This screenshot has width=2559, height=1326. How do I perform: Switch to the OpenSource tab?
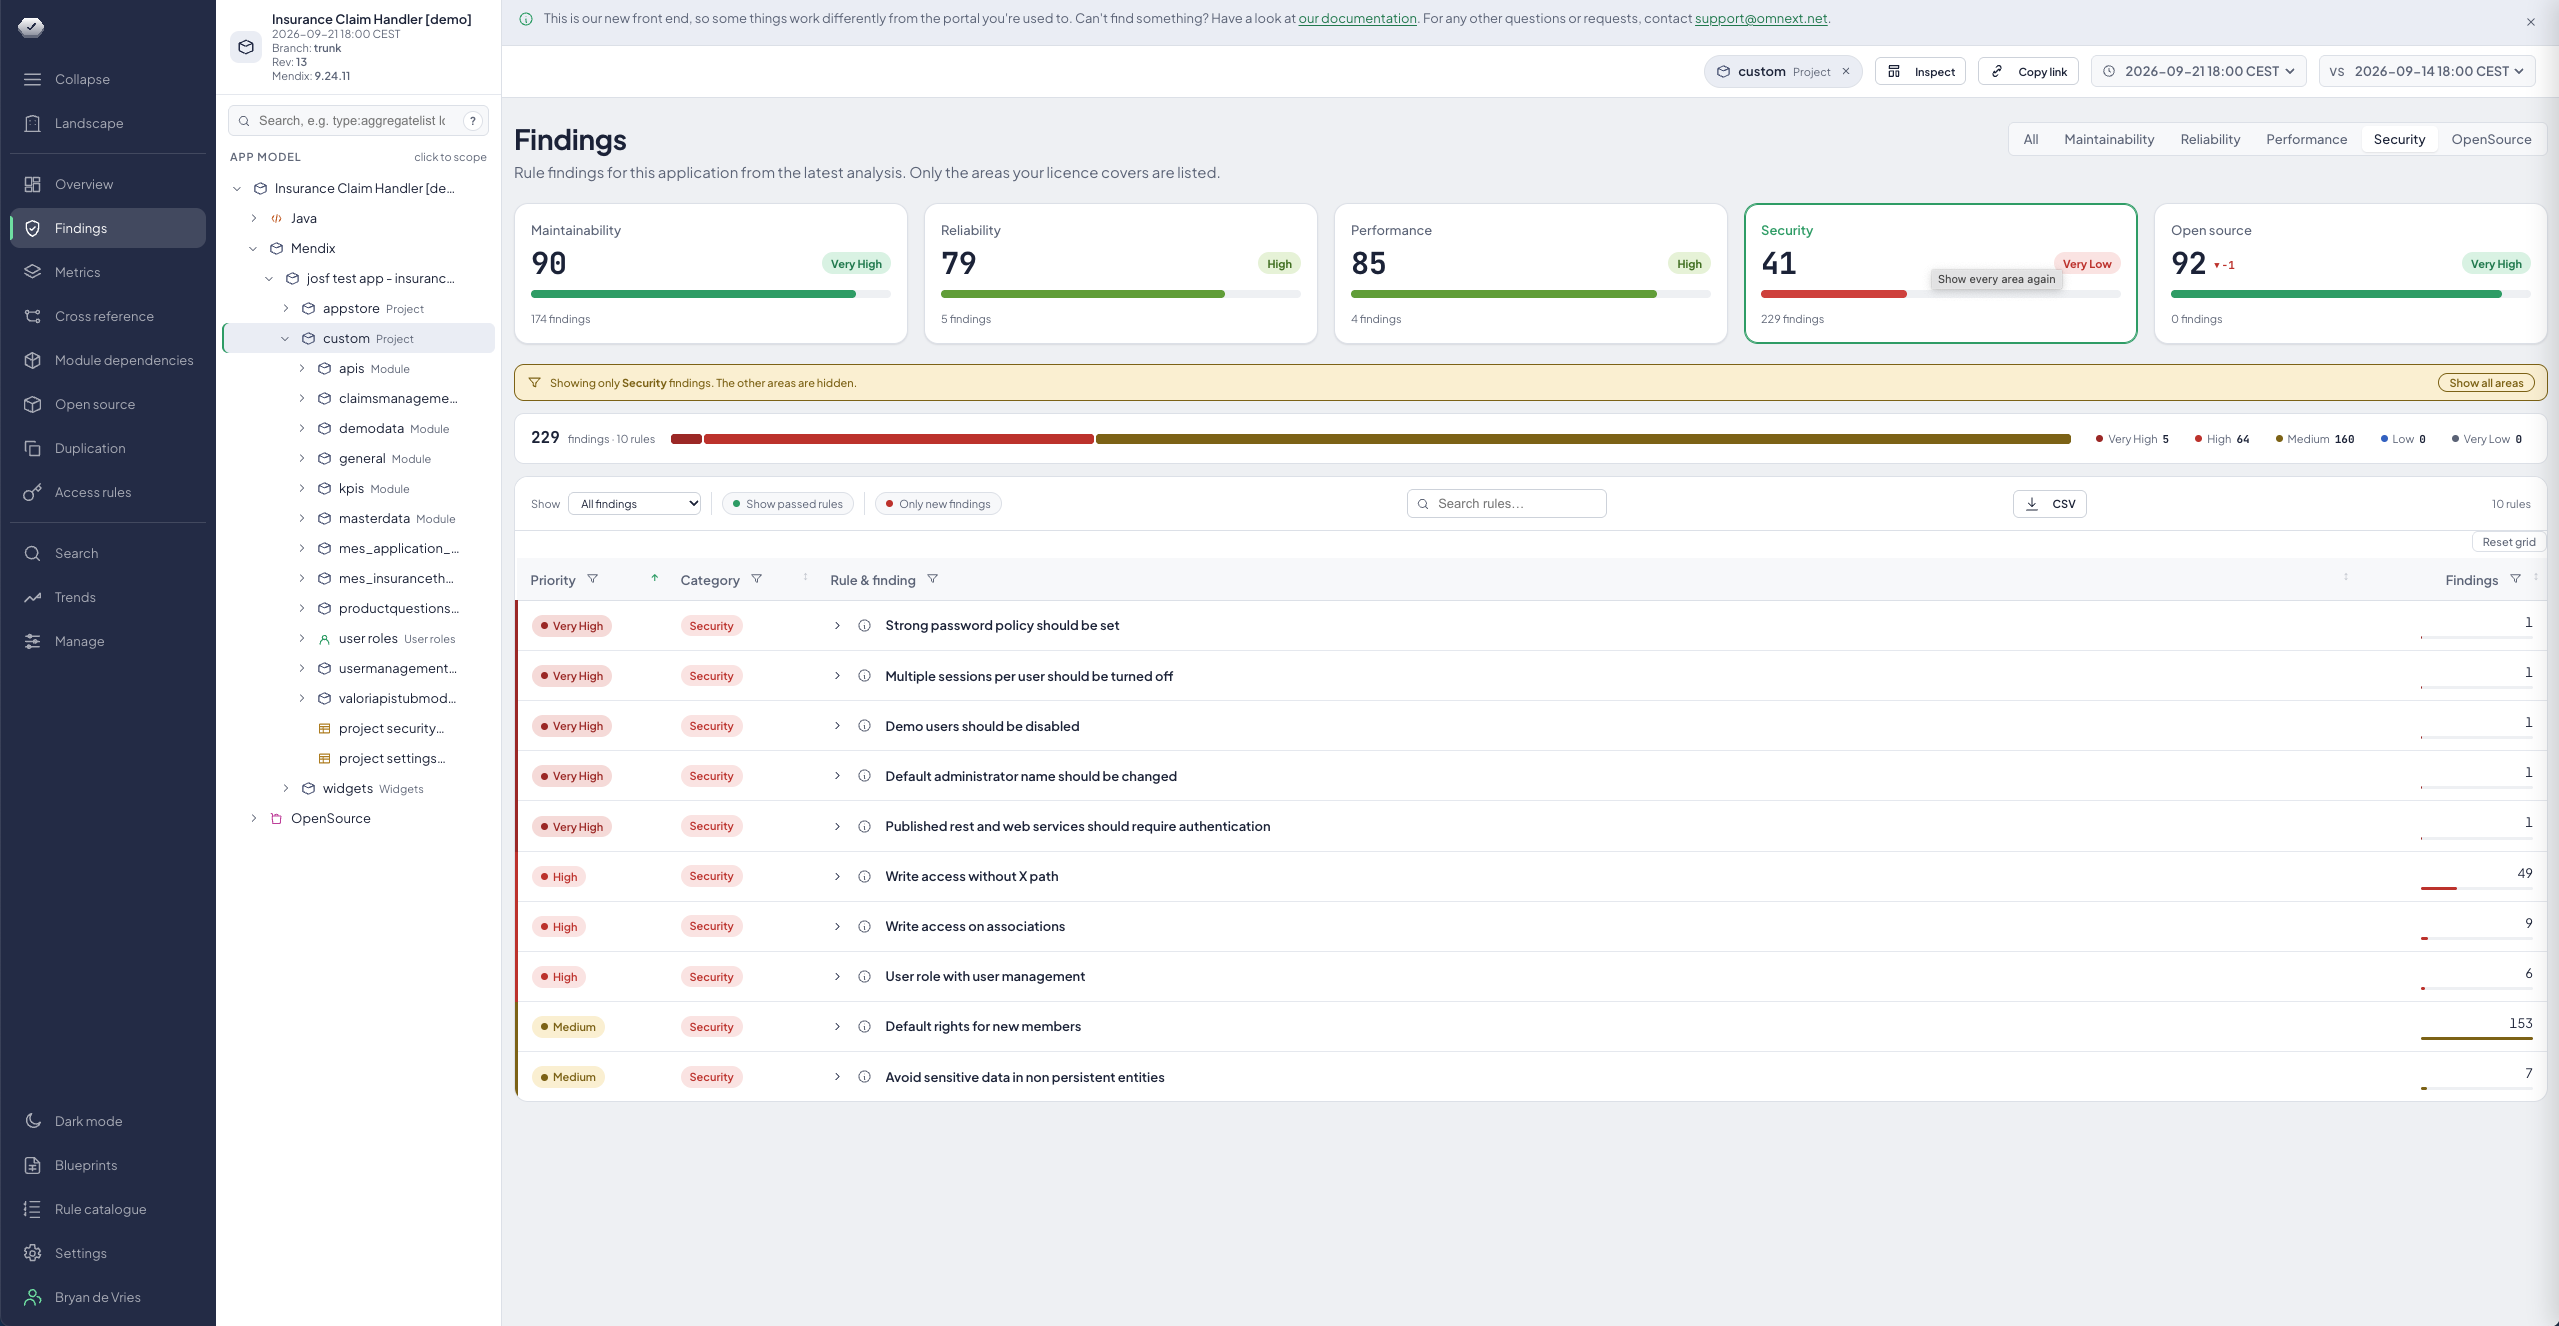click(x=2491, y=139)
